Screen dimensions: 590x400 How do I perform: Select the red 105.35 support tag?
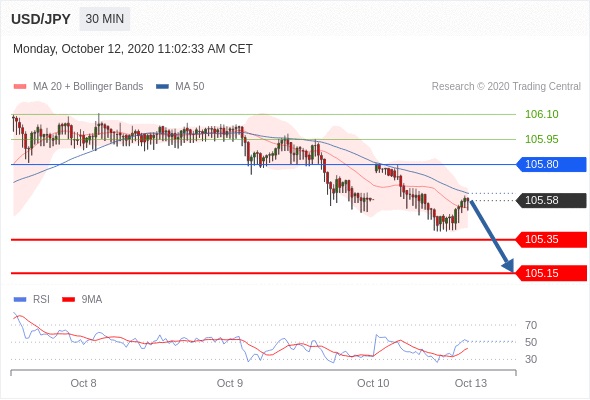[x=552, y=239]
